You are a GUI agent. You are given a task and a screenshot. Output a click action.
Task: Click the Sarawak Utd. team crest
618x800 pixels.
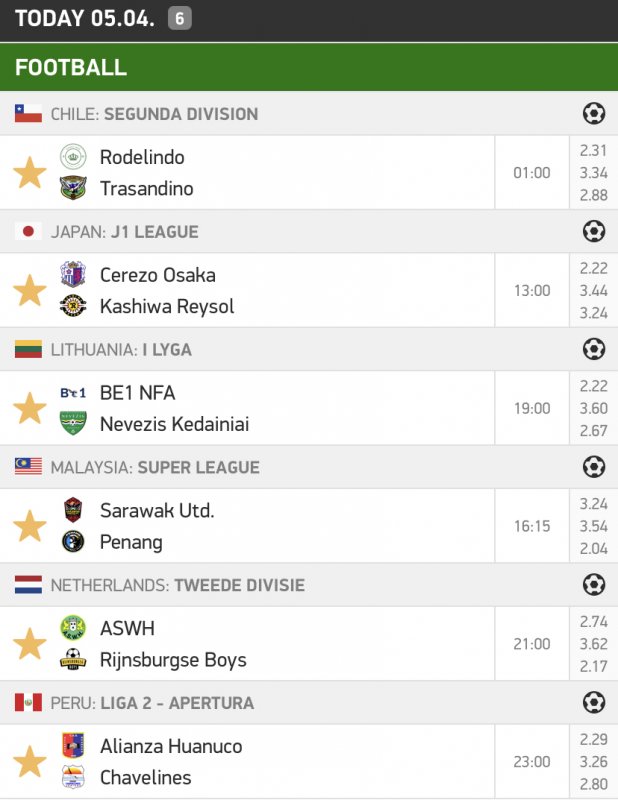click(73, 510)
